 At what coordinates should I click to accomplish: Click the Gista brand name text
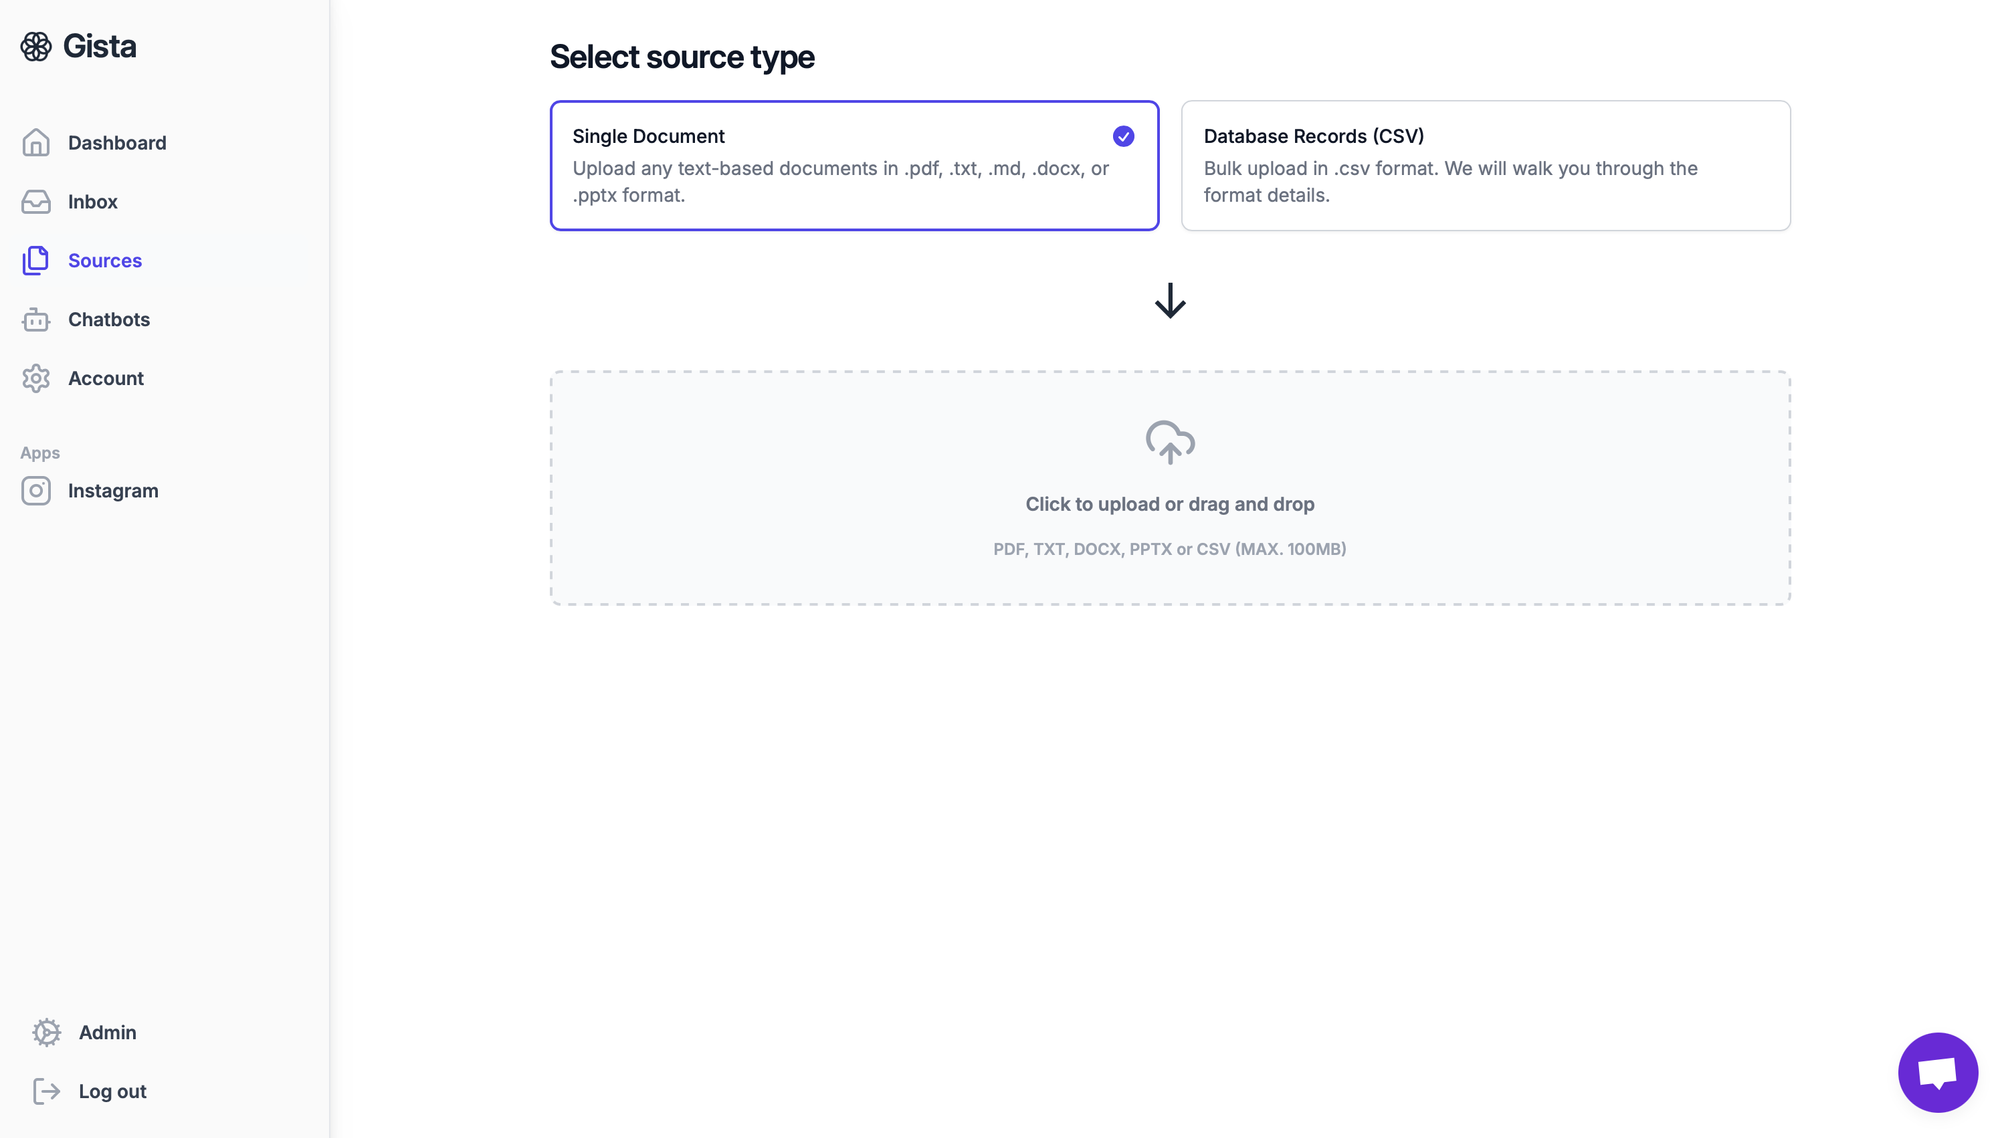100,46
